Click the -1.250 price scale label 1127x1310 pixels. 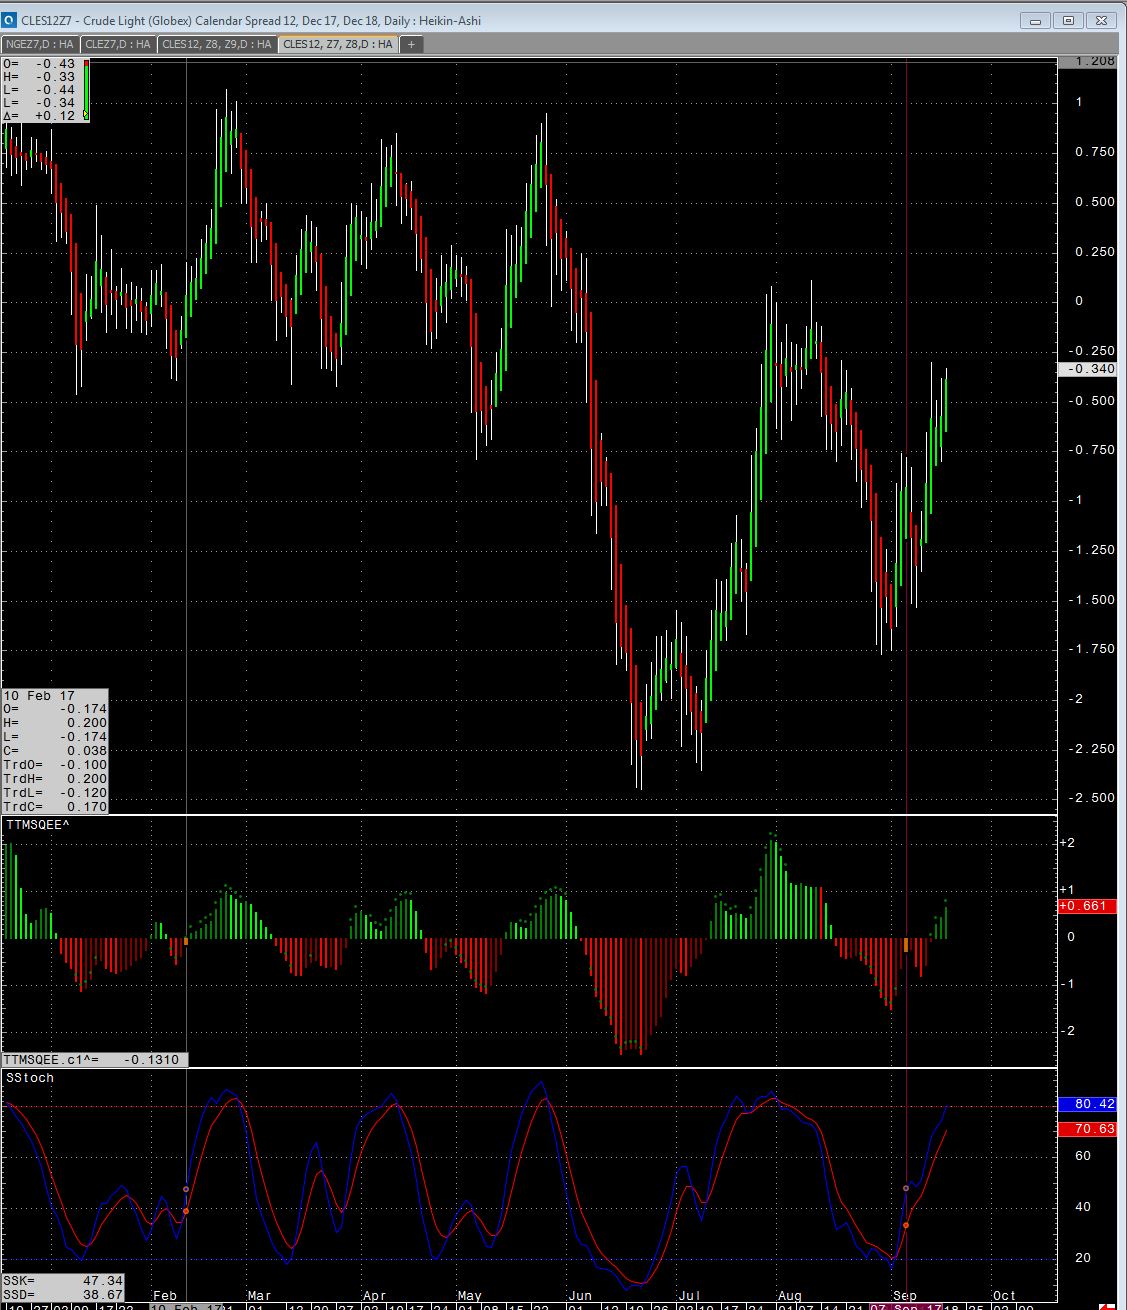(x=1091, y=550)
